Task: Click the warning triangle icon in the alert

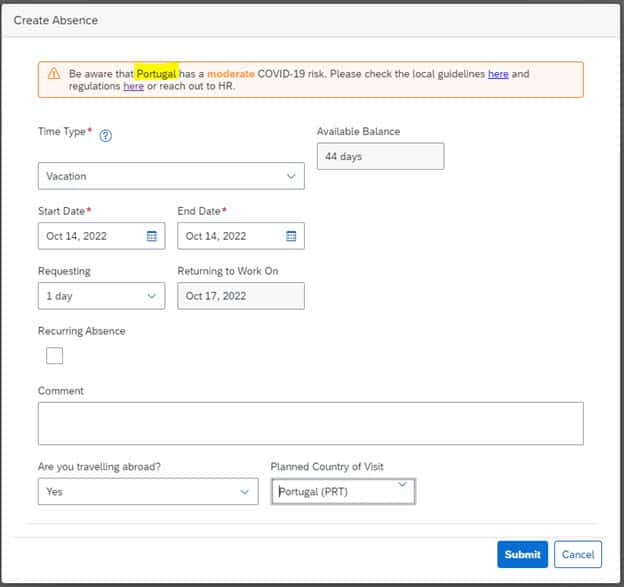Action: (54, 74)
